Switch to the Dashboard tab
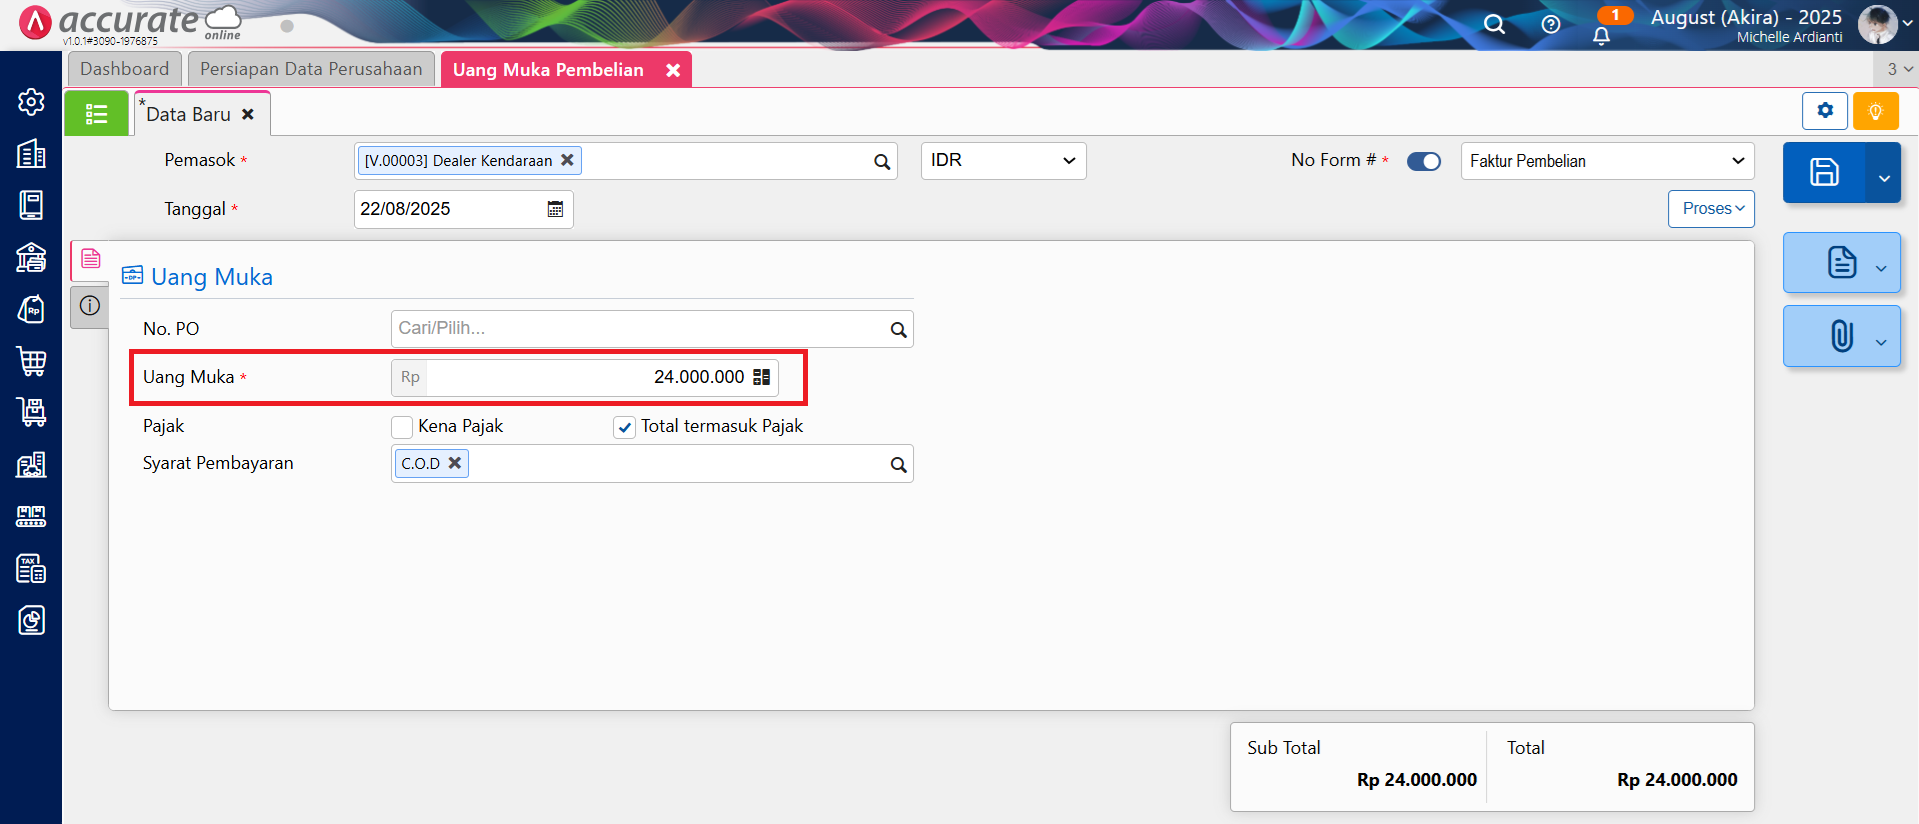 (x=125, y=69)
